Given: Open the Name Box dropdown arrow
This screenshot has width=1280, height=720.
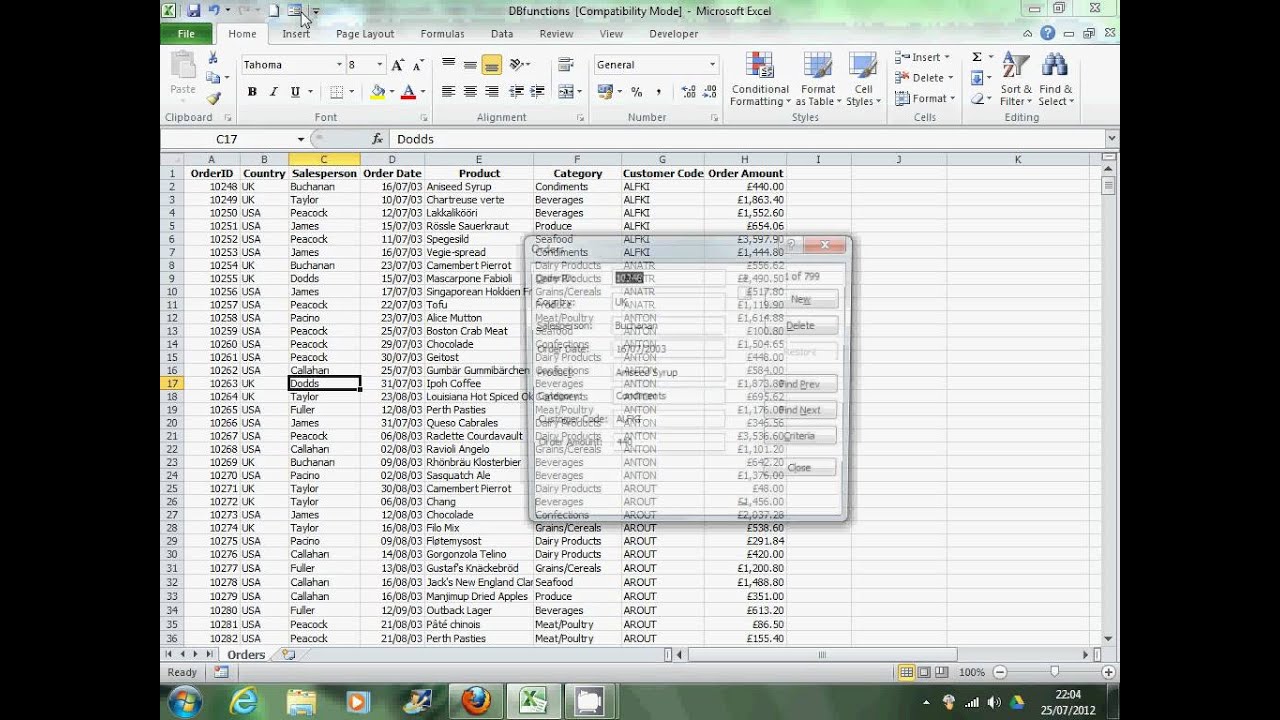Looking at the screenshot, I should click(x=300, y=139).
